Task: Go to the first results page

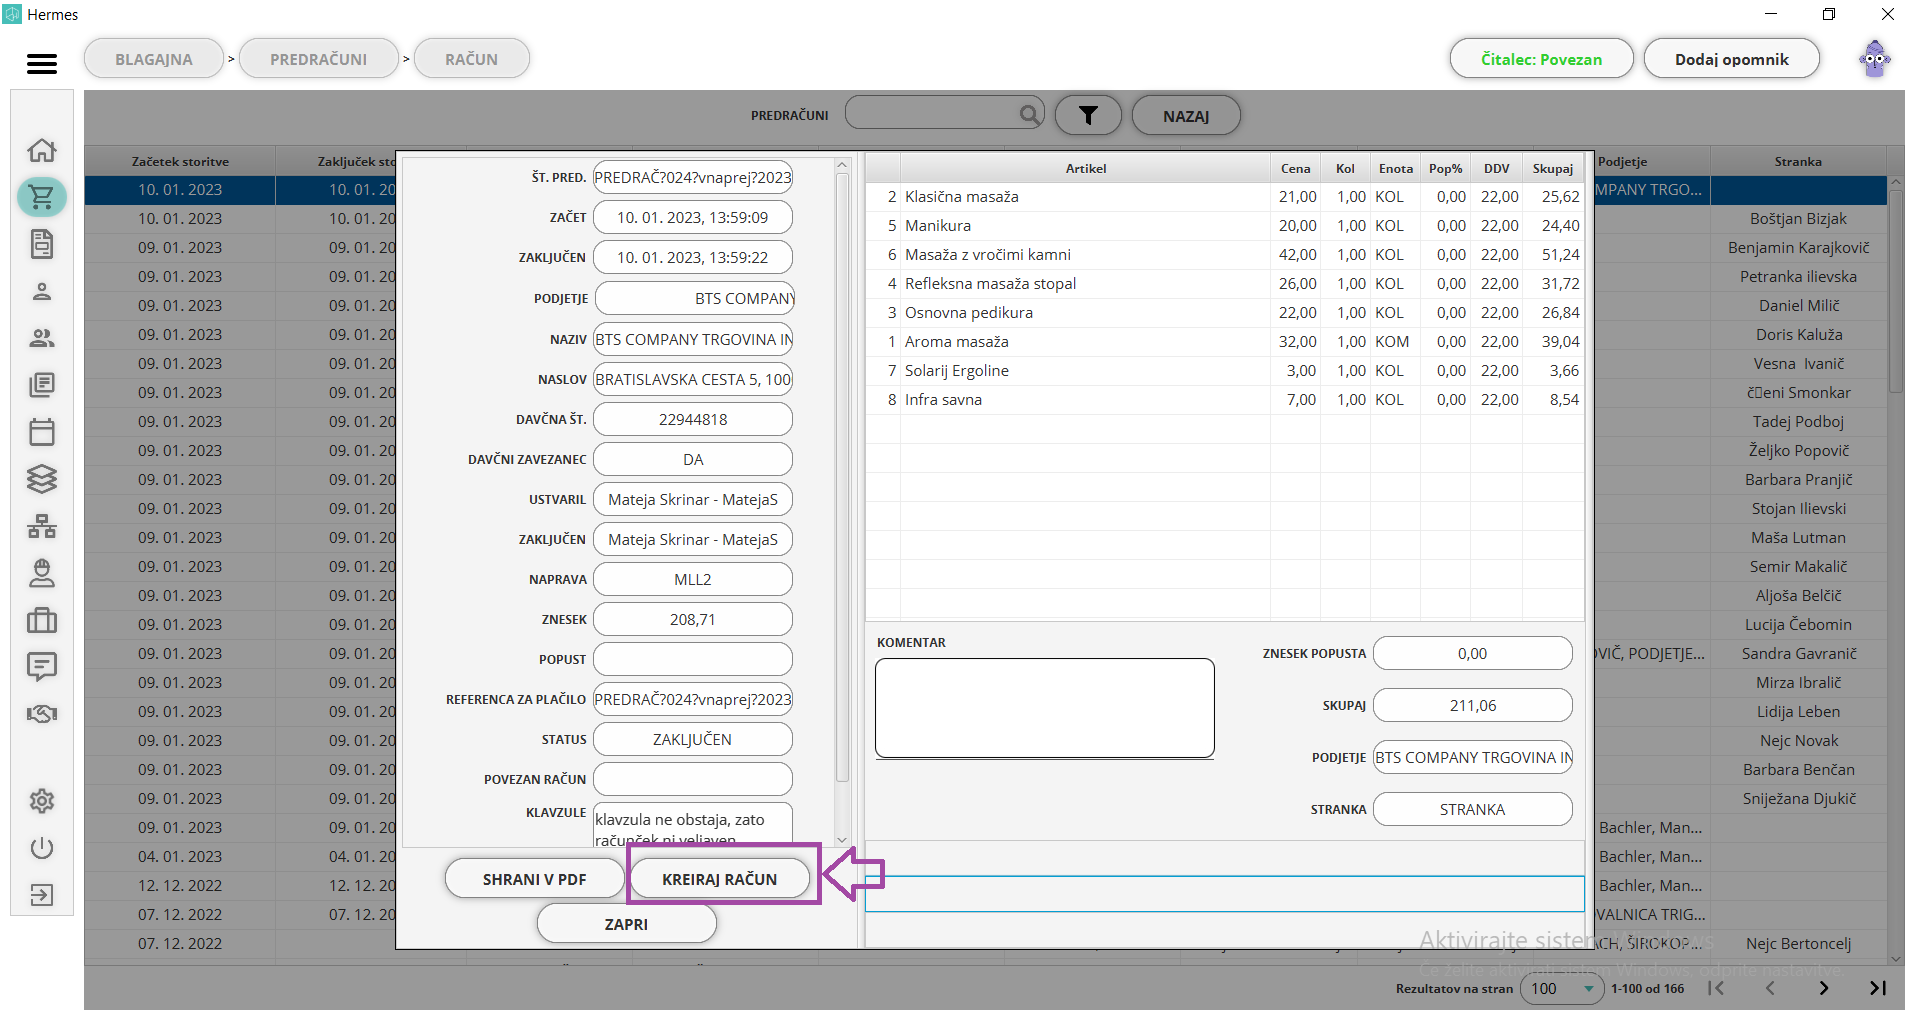Action: (x=1716, y=988)
